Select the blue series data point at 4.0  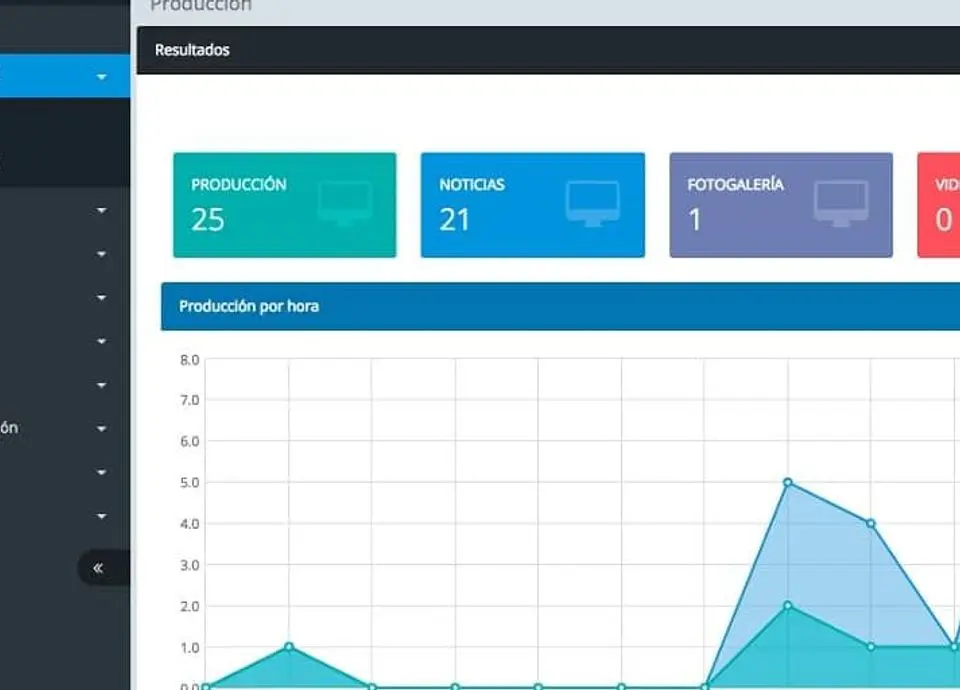click(871, 523)
